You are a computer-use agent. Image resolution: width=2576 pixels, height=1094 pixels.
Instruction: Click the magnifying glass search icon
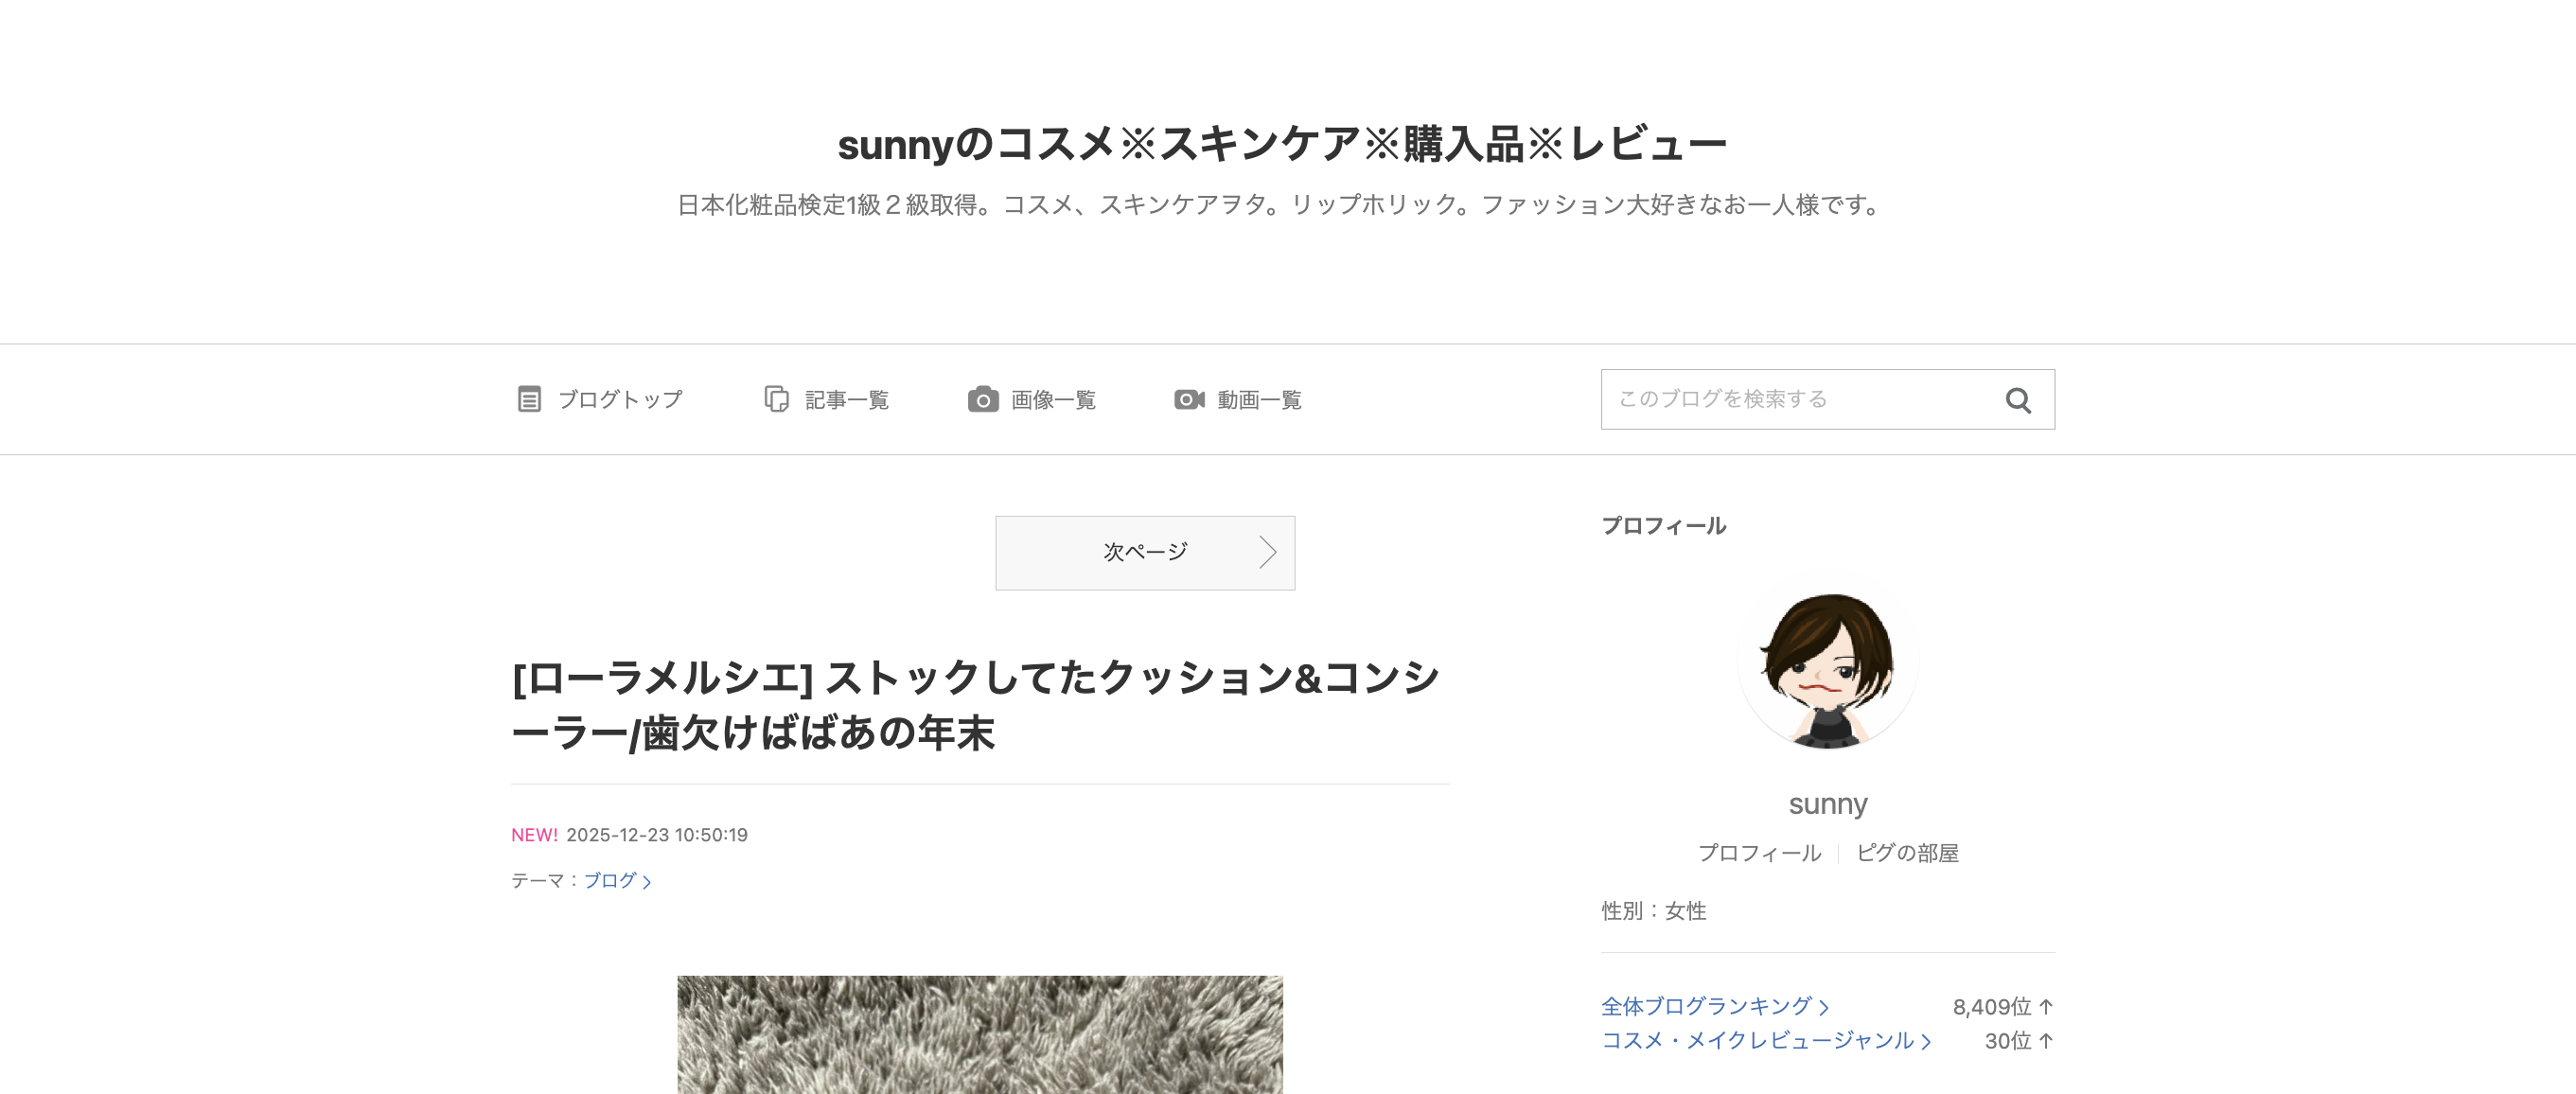point(2018,400)
